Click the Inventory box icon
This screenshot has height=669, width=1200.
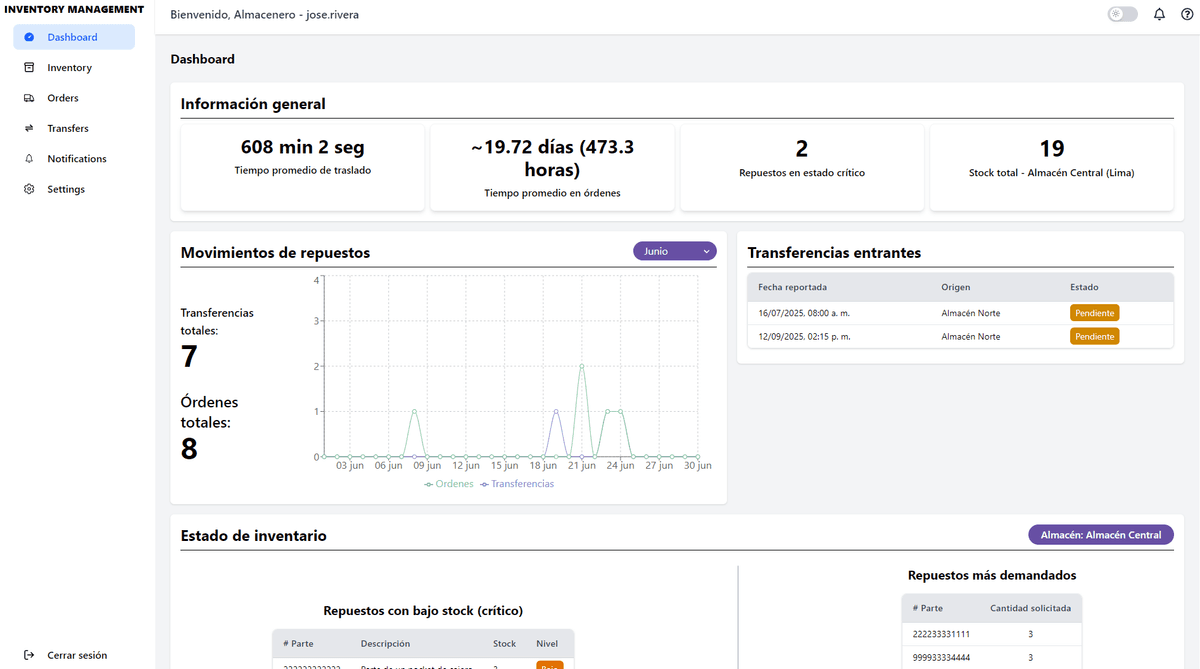[29, 68]
